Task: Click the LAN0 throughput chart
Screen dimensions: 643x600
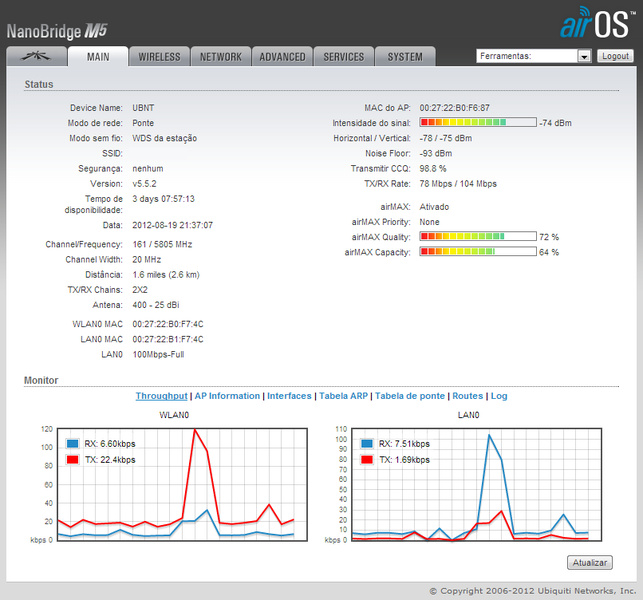Action: [477, 485]
